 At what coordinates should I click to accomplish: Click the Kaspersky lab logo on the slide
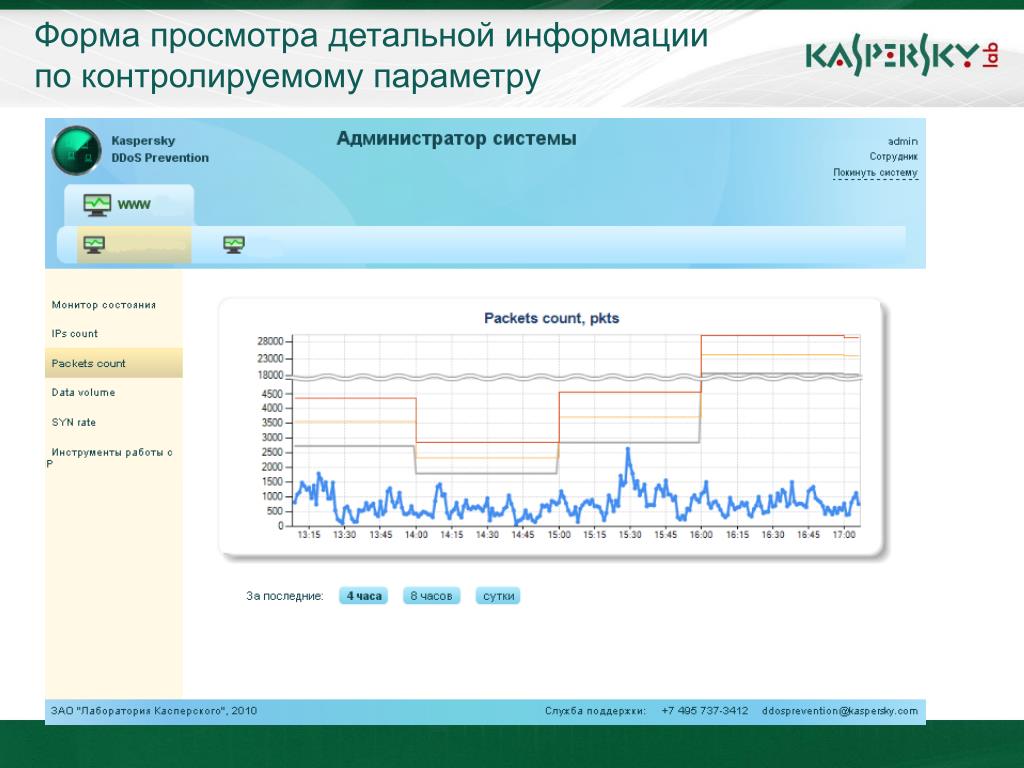coord(902,56)
